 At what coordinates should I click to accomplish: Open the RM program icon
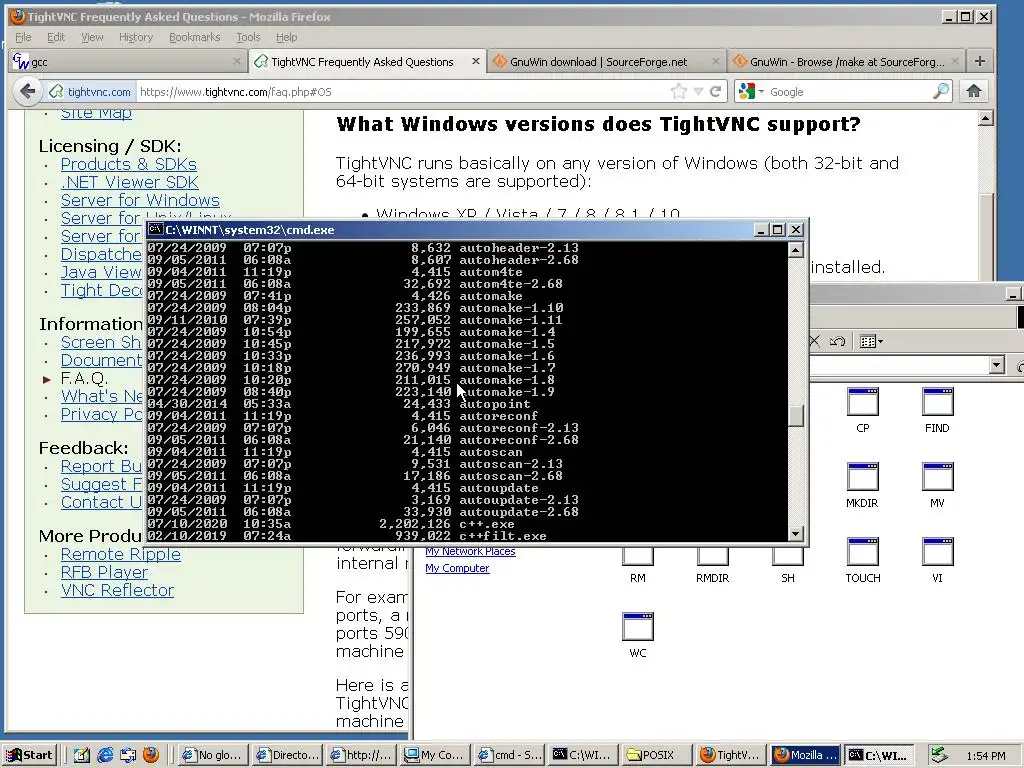coord(638,565)
